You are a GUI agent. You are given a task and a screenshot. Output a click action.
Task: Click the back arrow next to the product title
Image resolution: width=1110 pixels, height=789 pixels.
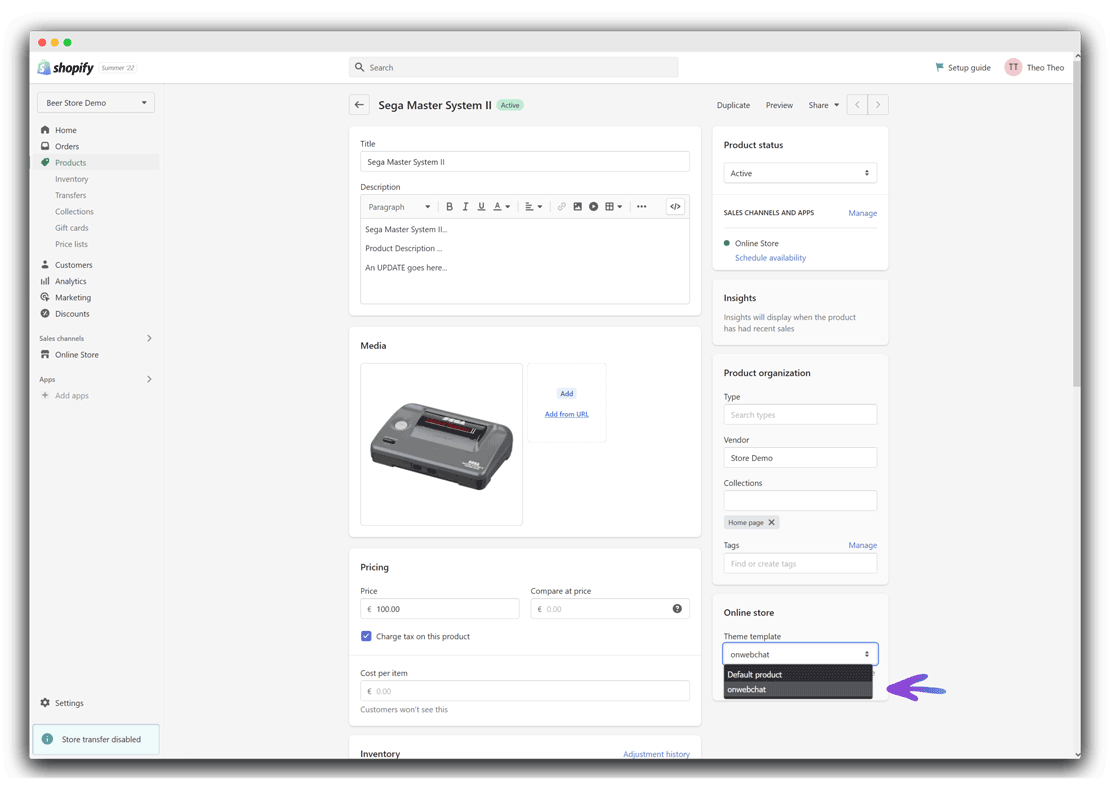point(359,104)
